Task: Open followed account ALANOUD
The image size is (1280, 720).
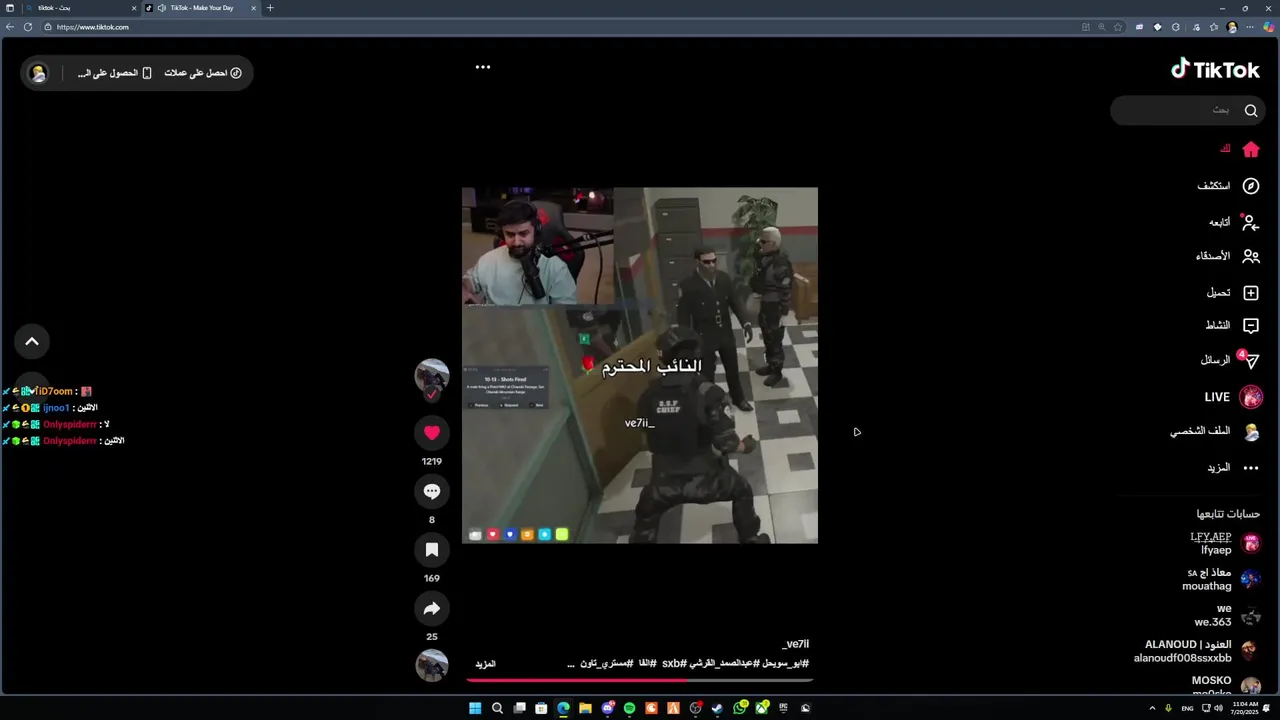Action: (1196, 651)
